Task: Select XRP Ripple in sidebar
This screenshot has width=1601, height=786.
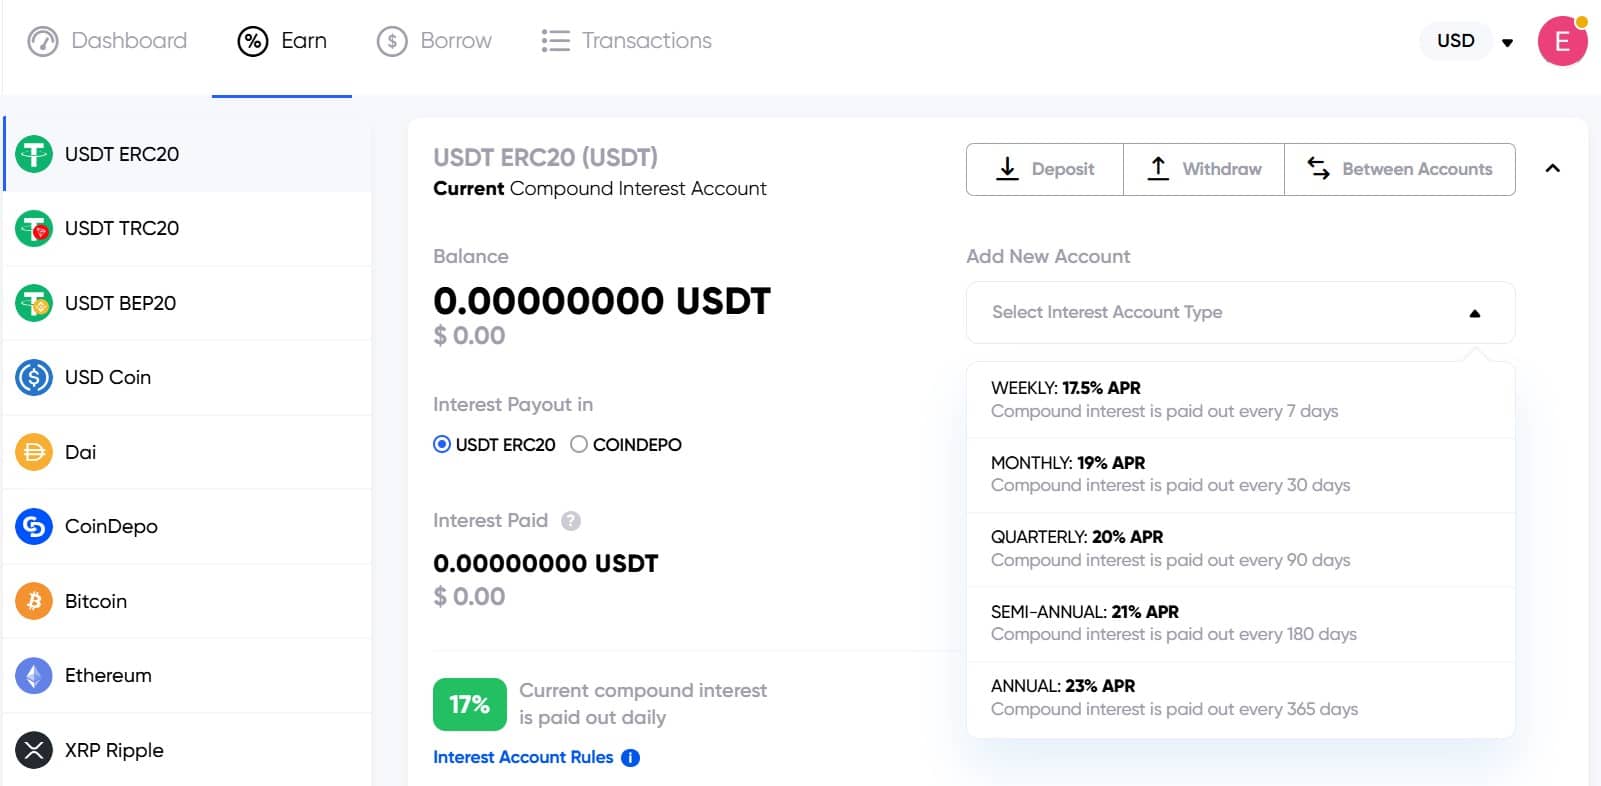Action: 188,750
